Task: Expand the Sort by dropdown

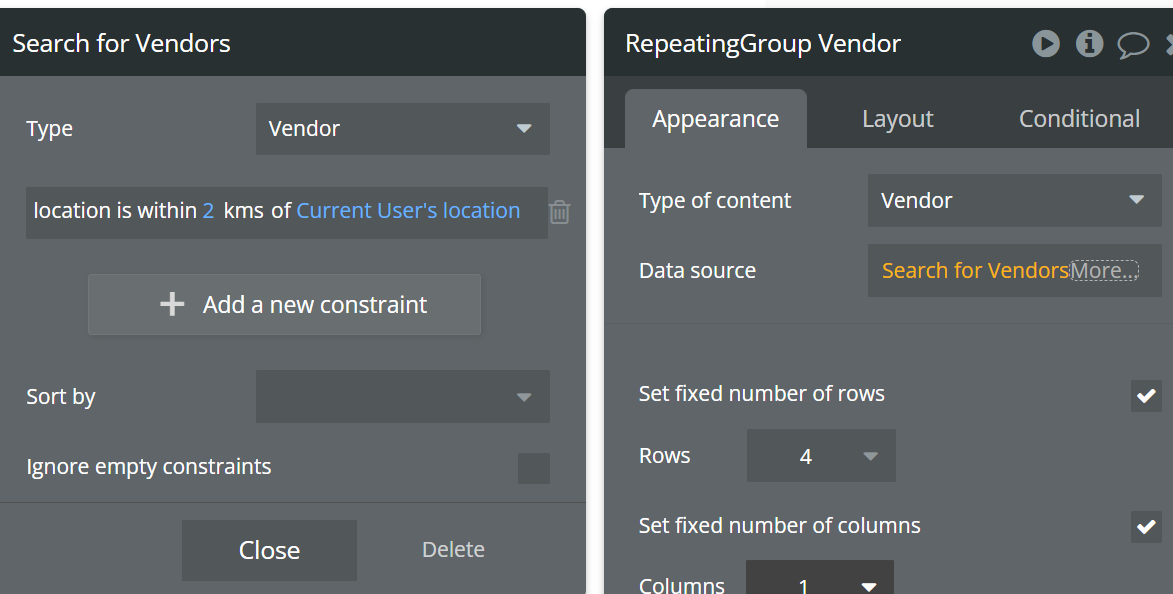Action: tap(402, 397)
